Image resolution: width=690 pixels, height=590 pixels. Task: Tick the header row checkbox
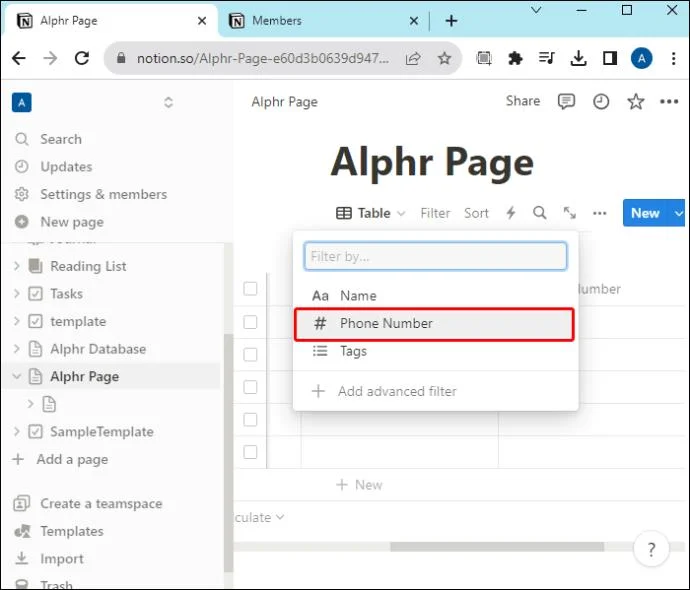(x=250, y=289)
